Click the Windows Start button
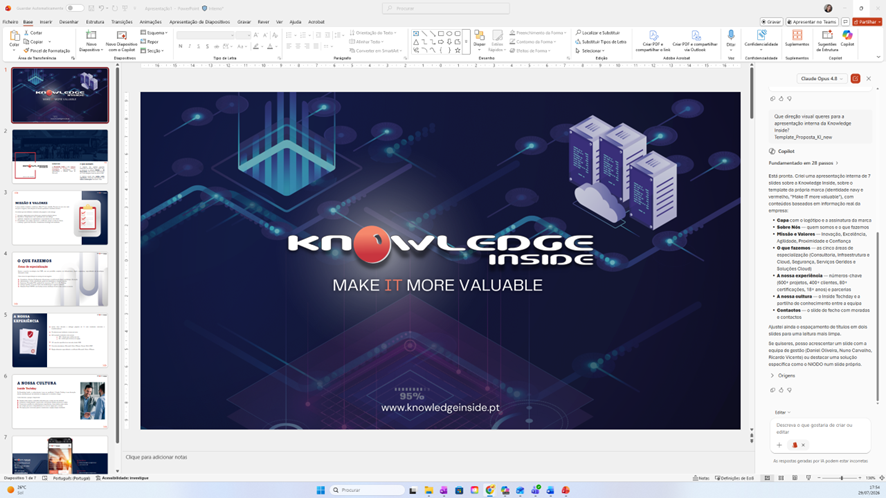The image size is (886, 498). tap(320, 490)
